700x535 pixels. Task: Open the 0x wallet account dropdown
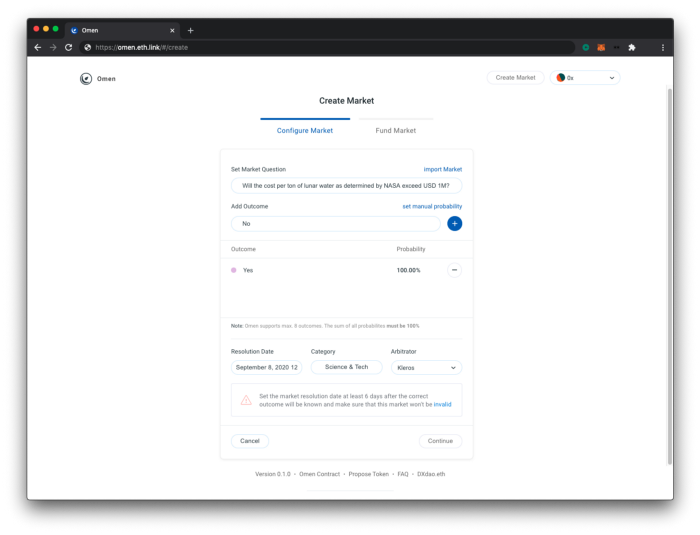(x=585, y=78)
